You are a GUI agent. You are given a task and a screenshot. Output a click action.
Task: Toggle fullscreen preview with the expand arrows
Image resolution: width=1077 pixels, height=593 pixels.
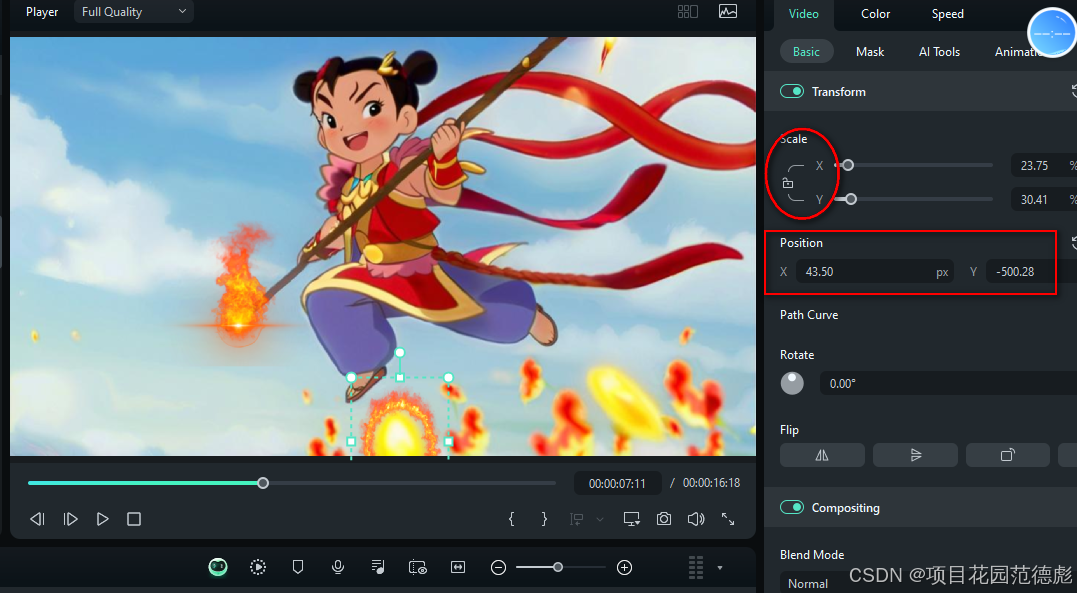coord(728,519)
